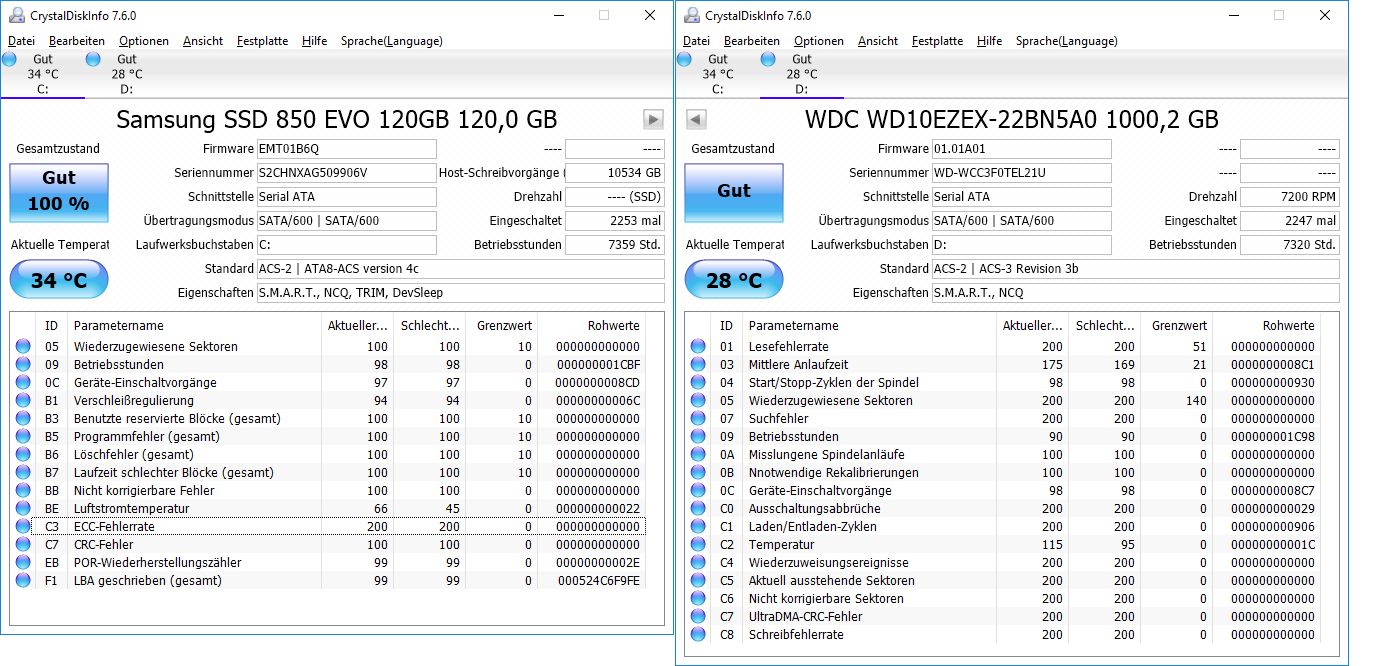Click CrystalDiskInfo app icon in left title bar

[x=16, y=15]
